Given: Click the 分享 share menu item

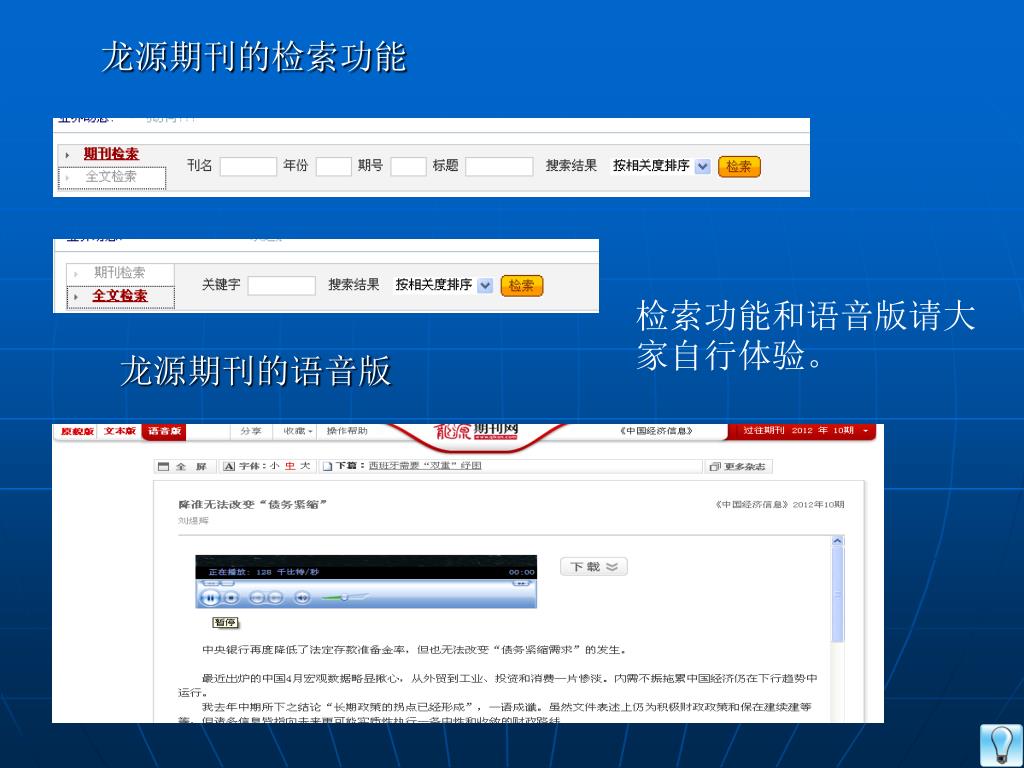Looking at the screenshot, I should point(251,431).
